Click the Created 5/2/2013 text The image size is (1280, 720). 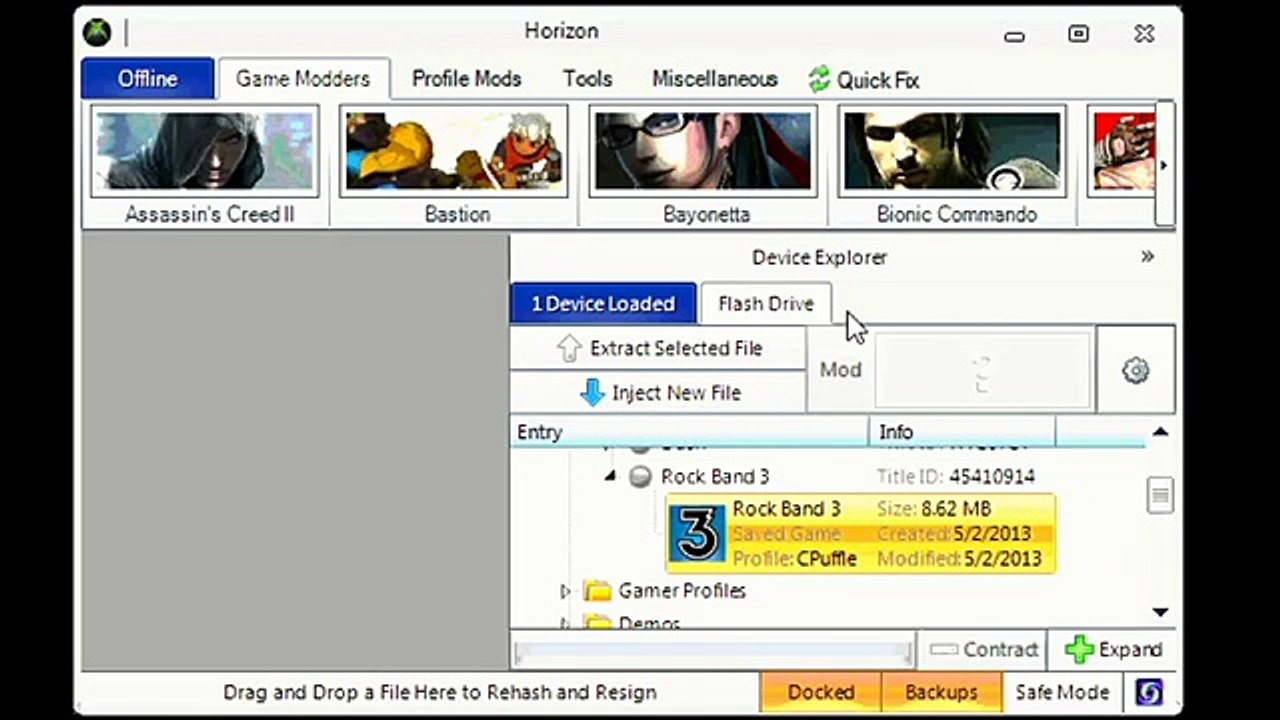[x=953, y=534]
